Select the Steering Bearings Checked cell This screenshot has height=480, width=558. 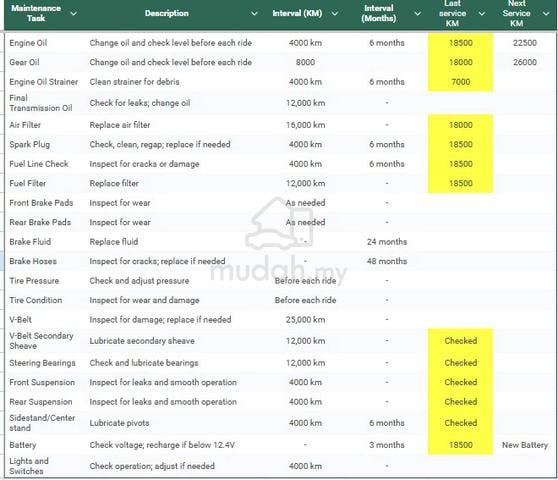(x=460, y=363)
